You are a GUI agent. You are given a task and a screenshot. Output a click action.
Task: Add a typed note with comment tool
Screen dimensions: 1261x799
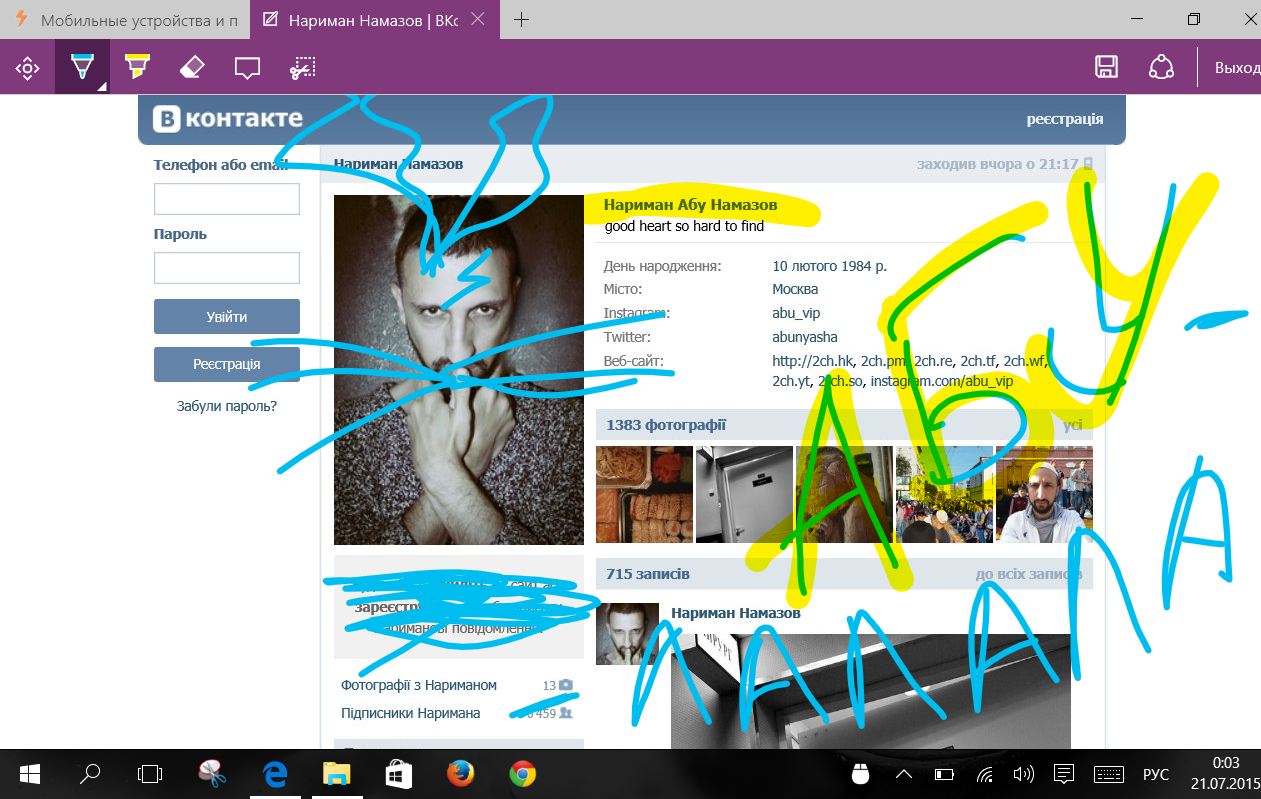[x=247, y=68]
